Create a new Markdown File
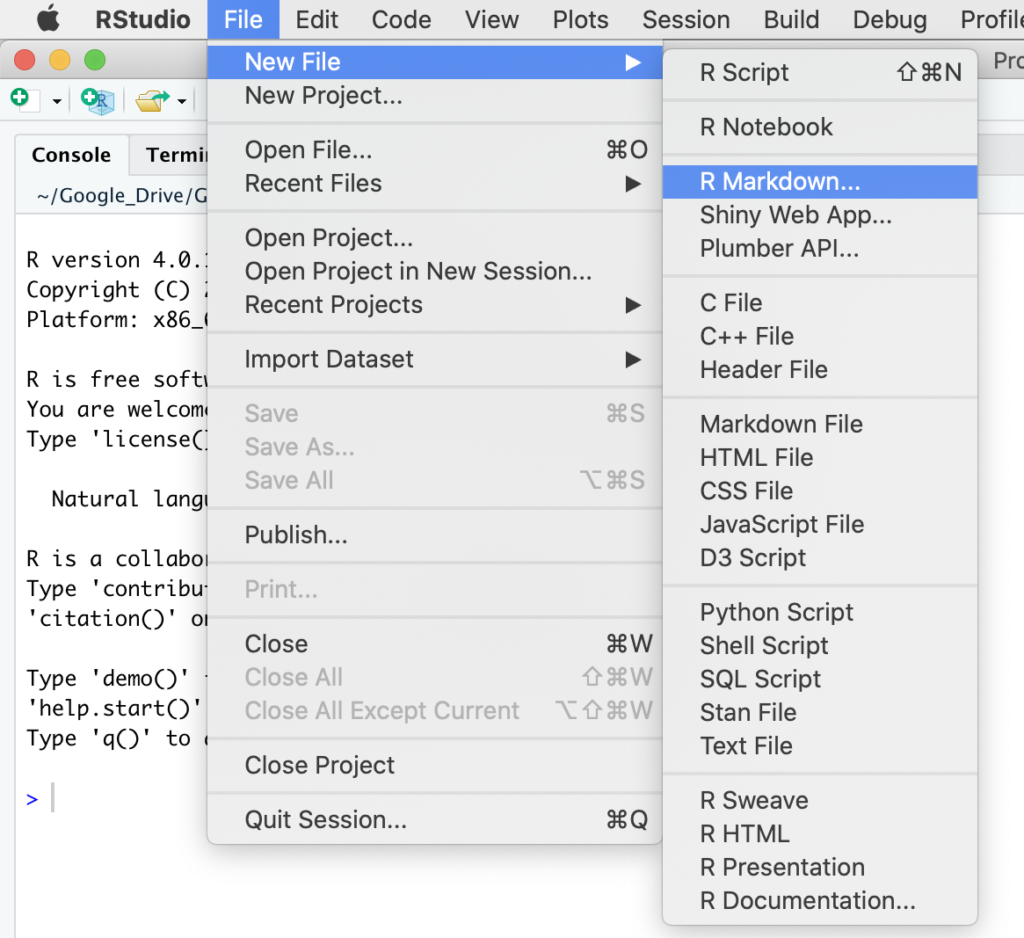Viewport: 1024px width, 938px height. coord(820,425)
